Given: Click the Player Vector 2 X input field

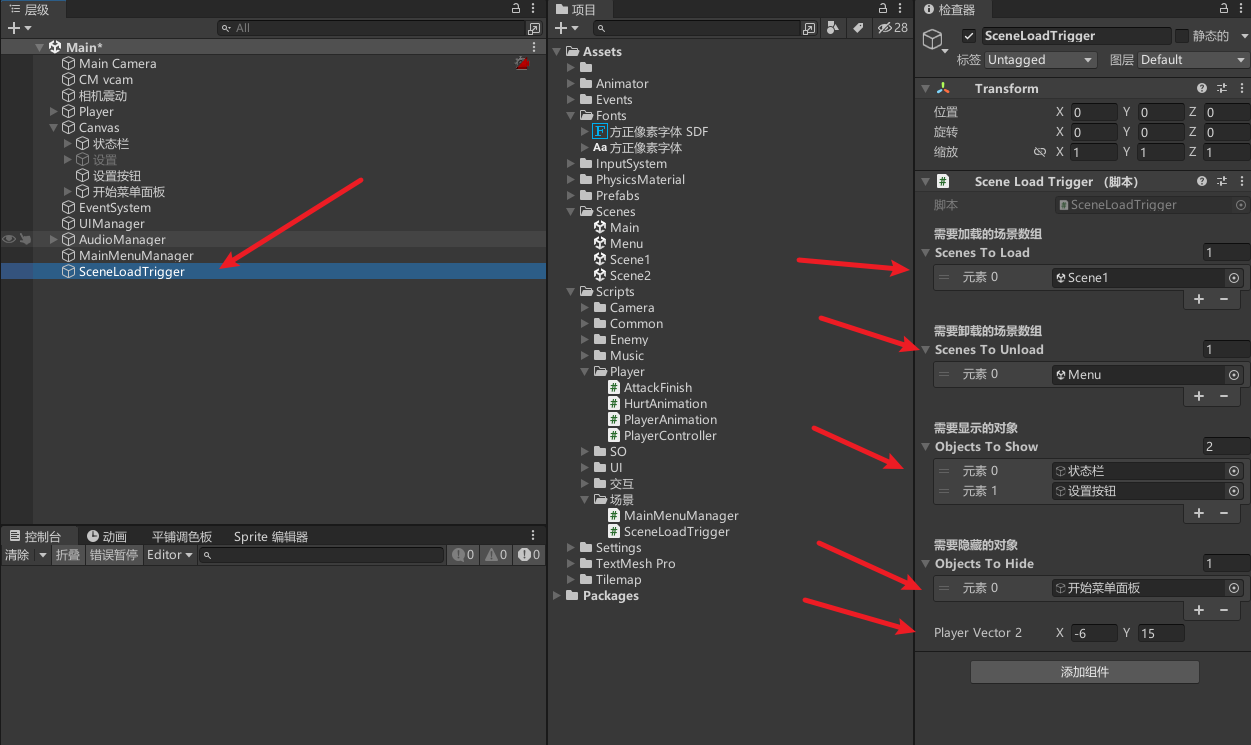Looking at the screenshot, I should click(x=1094, y=632).
